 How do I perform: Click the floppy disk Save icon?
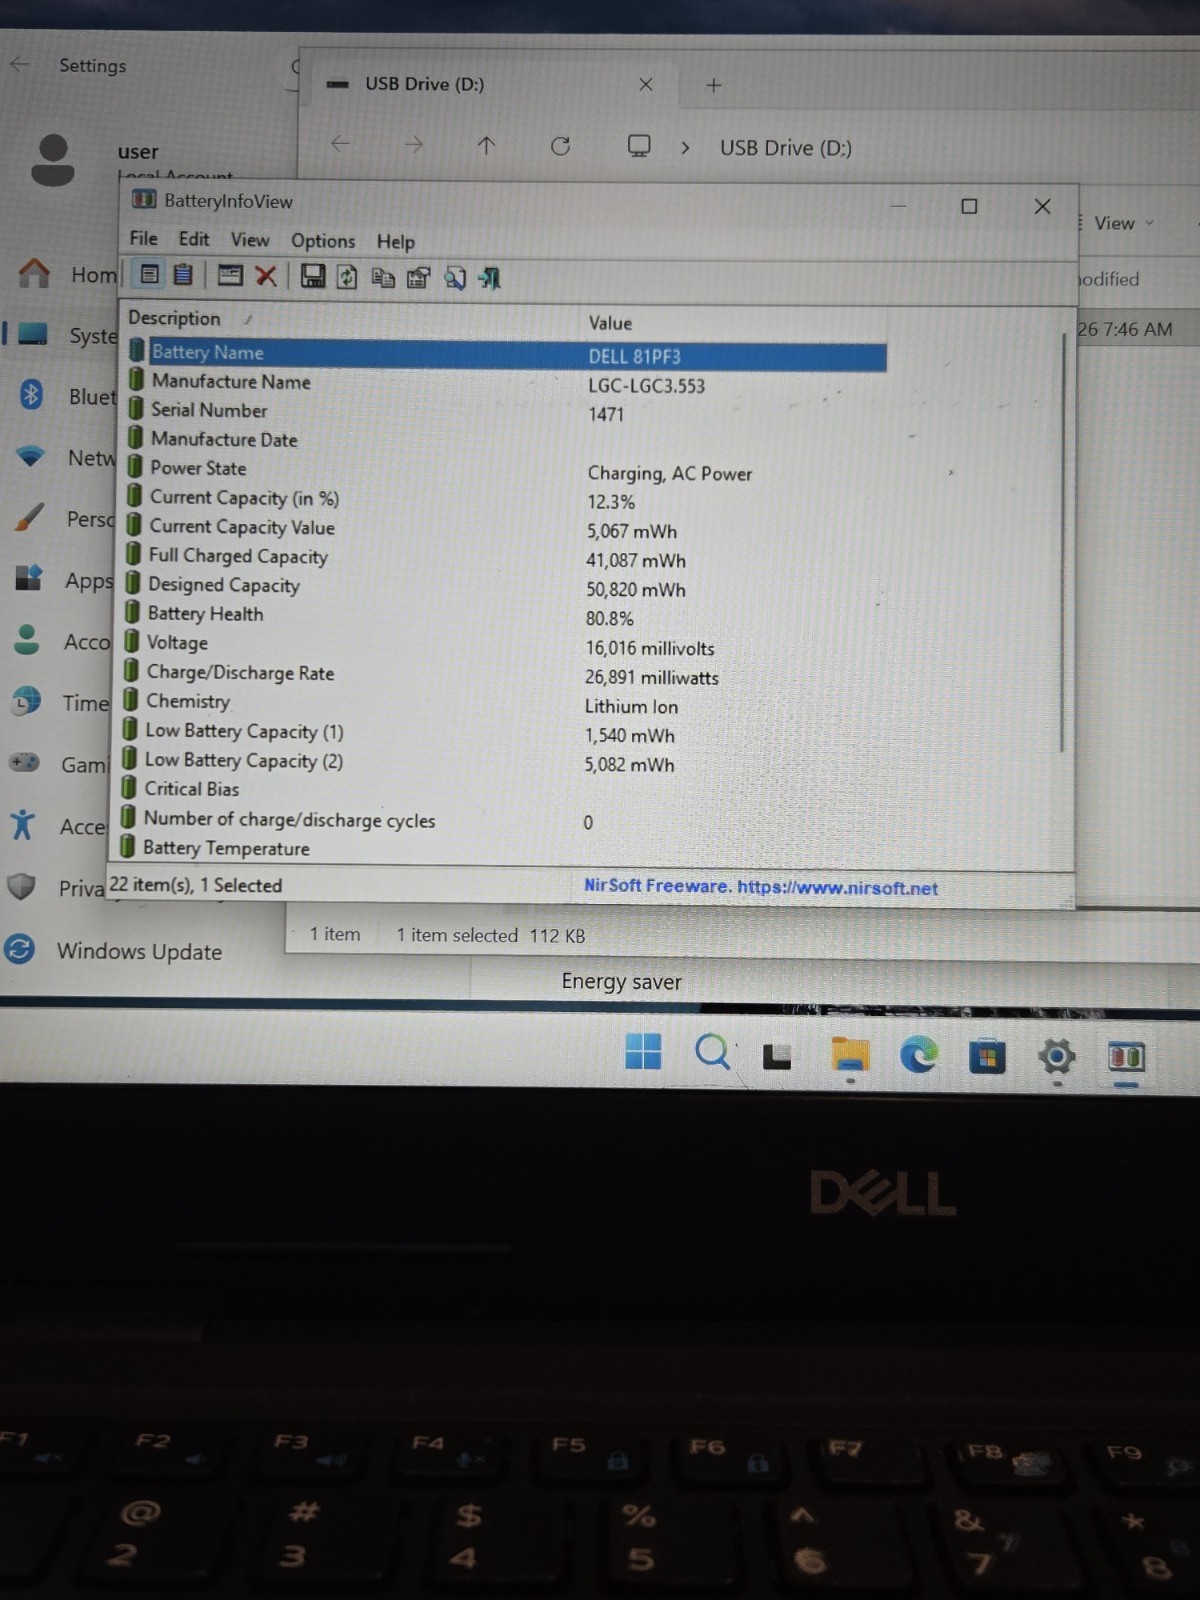tap(313, 277)
